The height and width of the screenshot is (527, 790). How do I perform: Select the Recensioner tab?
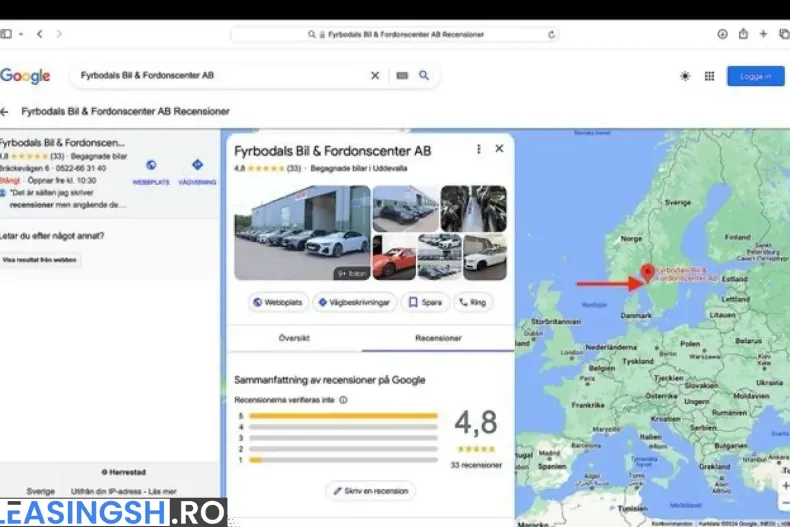click(x=438, y=338)
